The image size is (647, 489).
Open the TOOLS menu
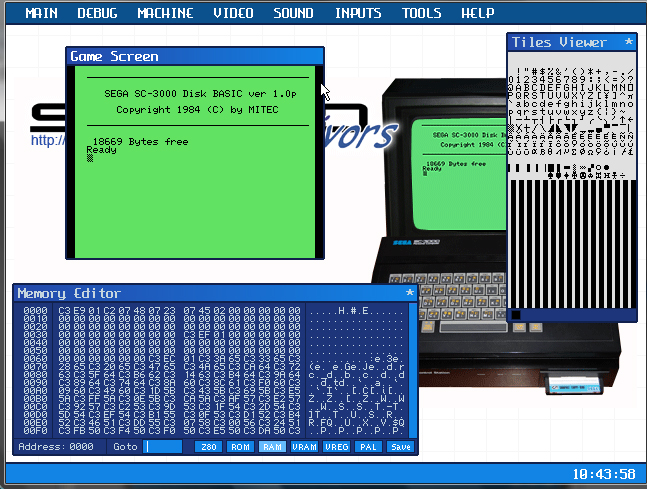click(422, 13)
